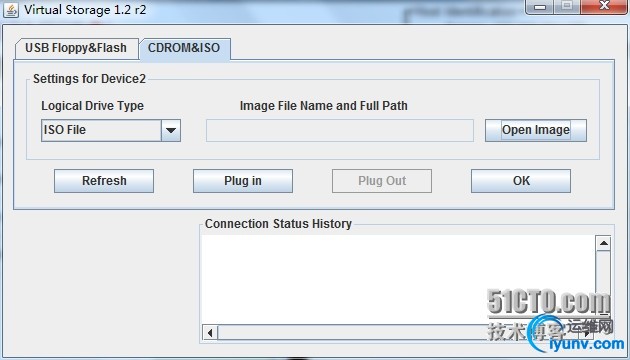Close the Virtual Storage window

click(604, 6)
